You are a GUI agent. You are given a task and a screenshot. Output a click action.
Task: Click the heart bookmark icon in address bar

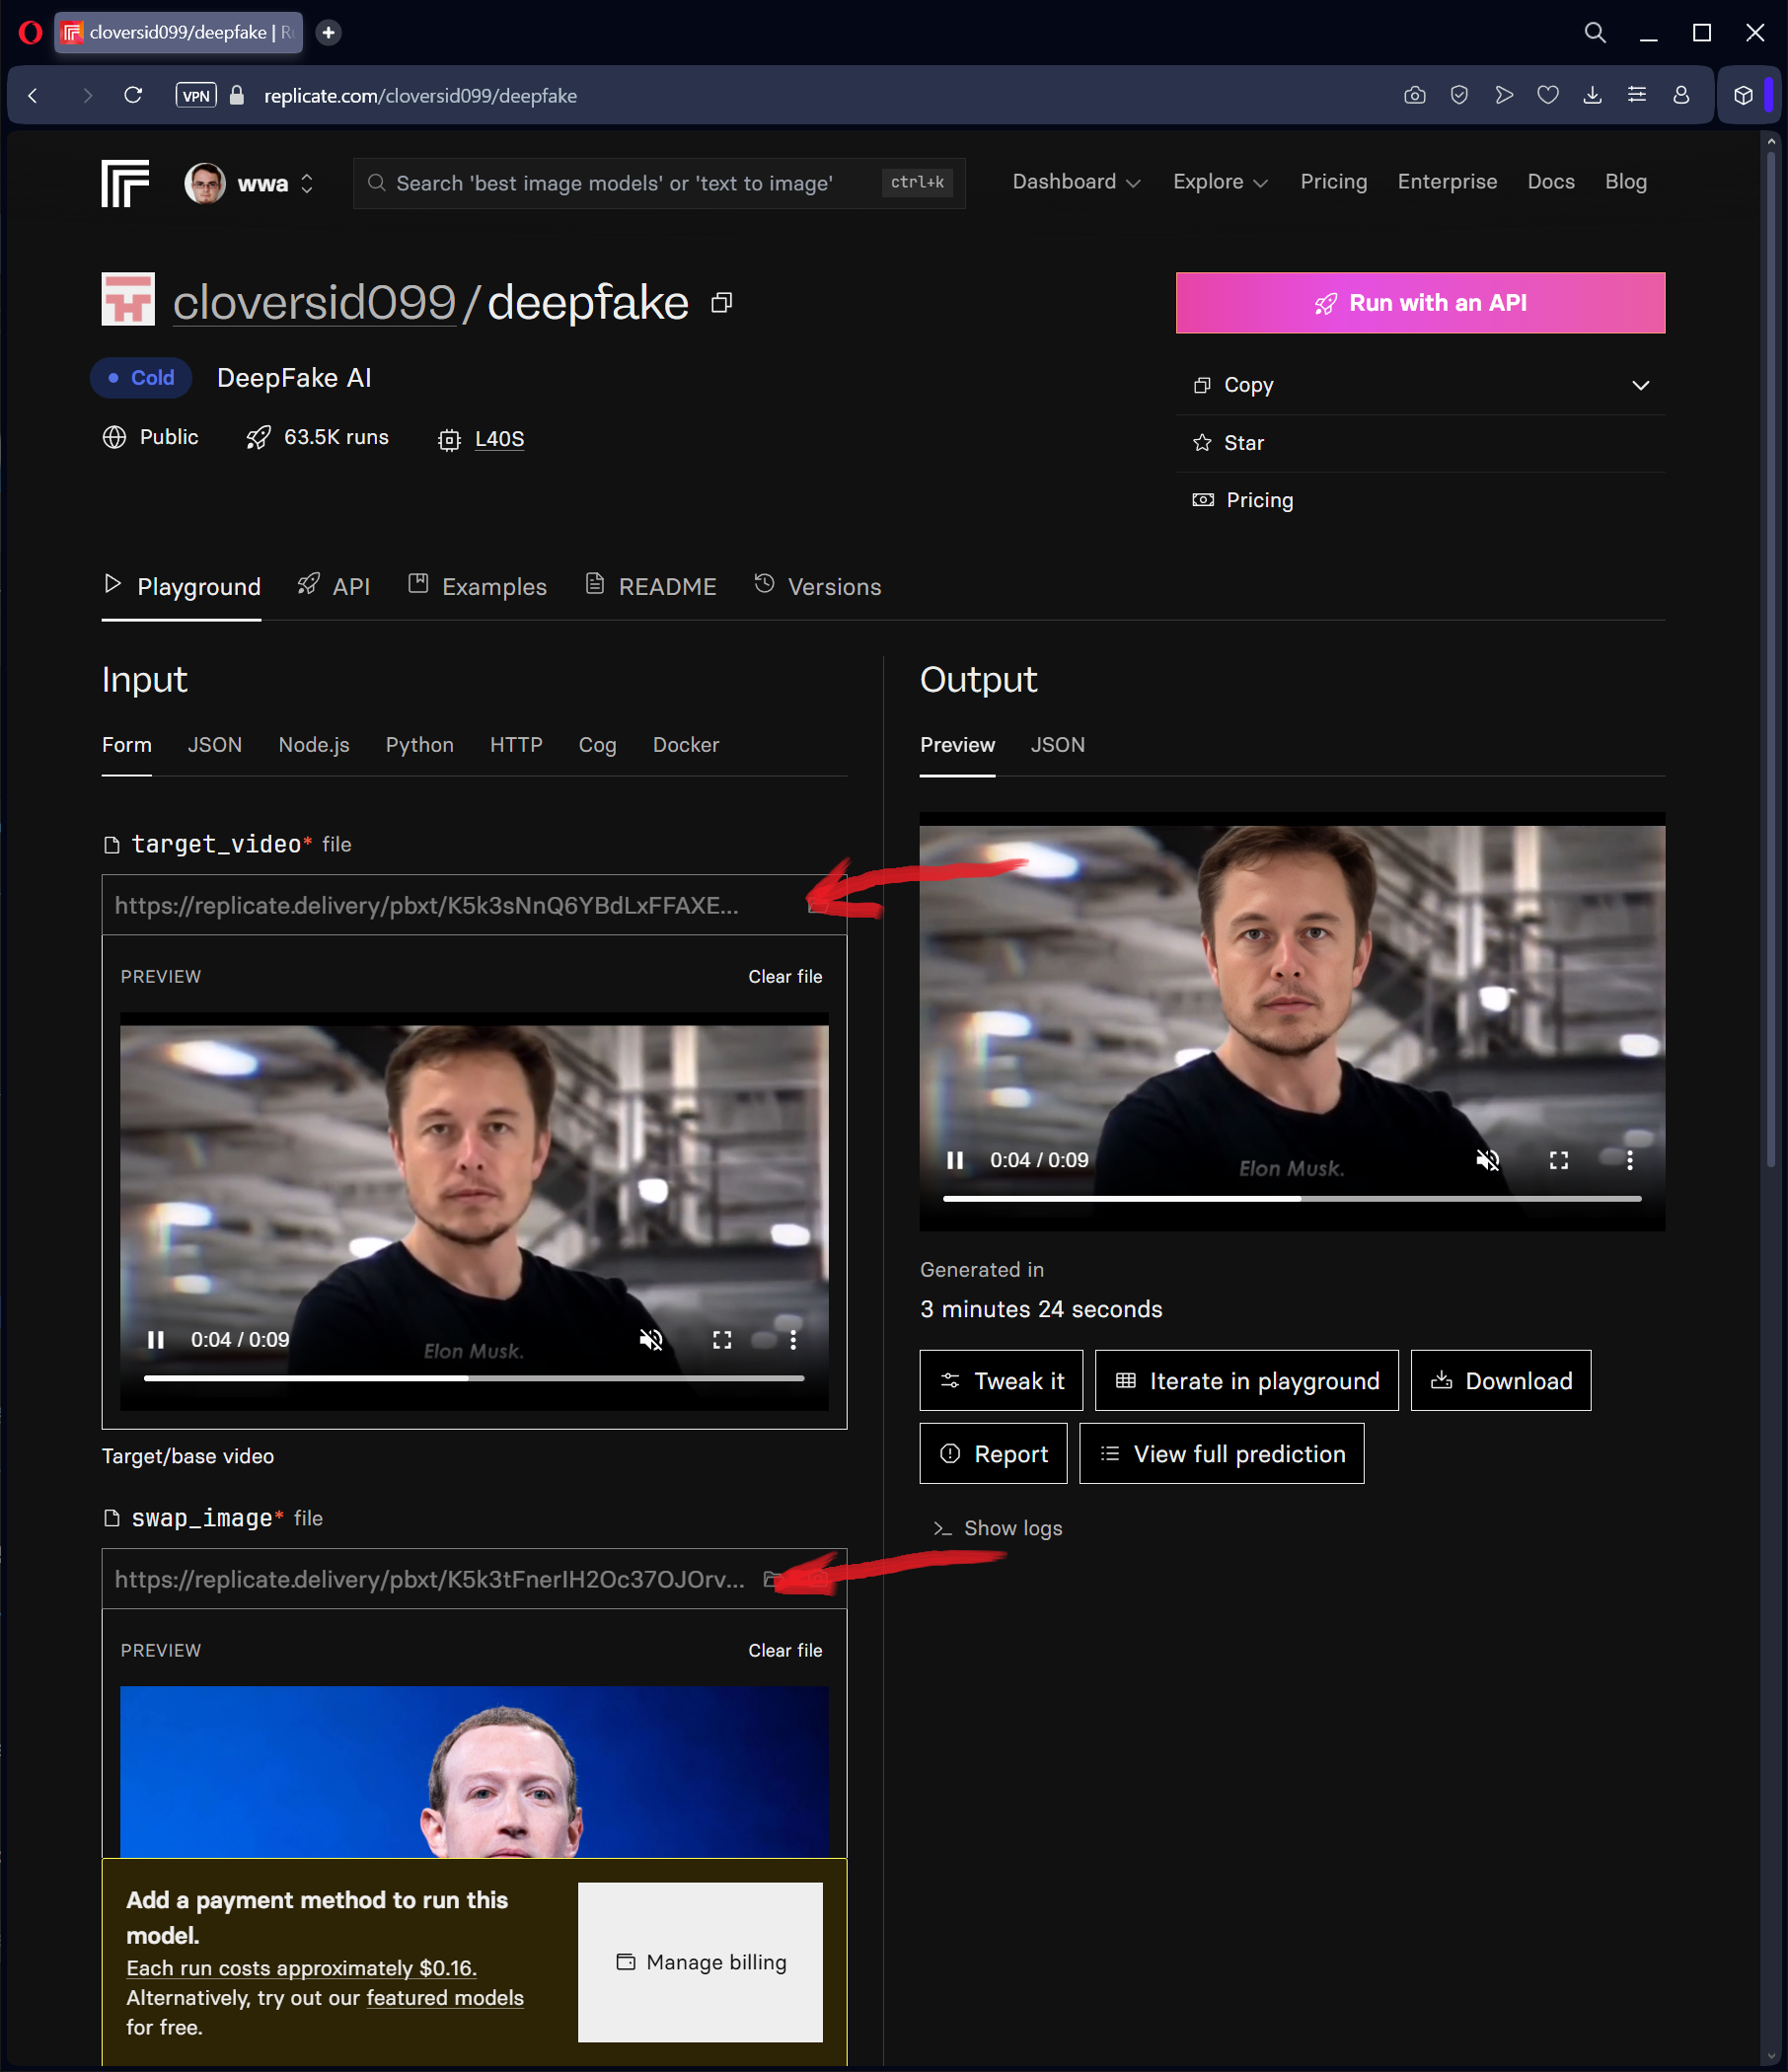1547,96
